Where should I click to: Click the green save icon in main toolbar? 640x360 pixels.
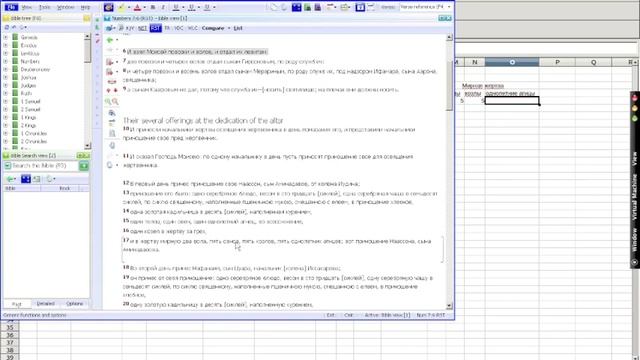pos(307,7)
